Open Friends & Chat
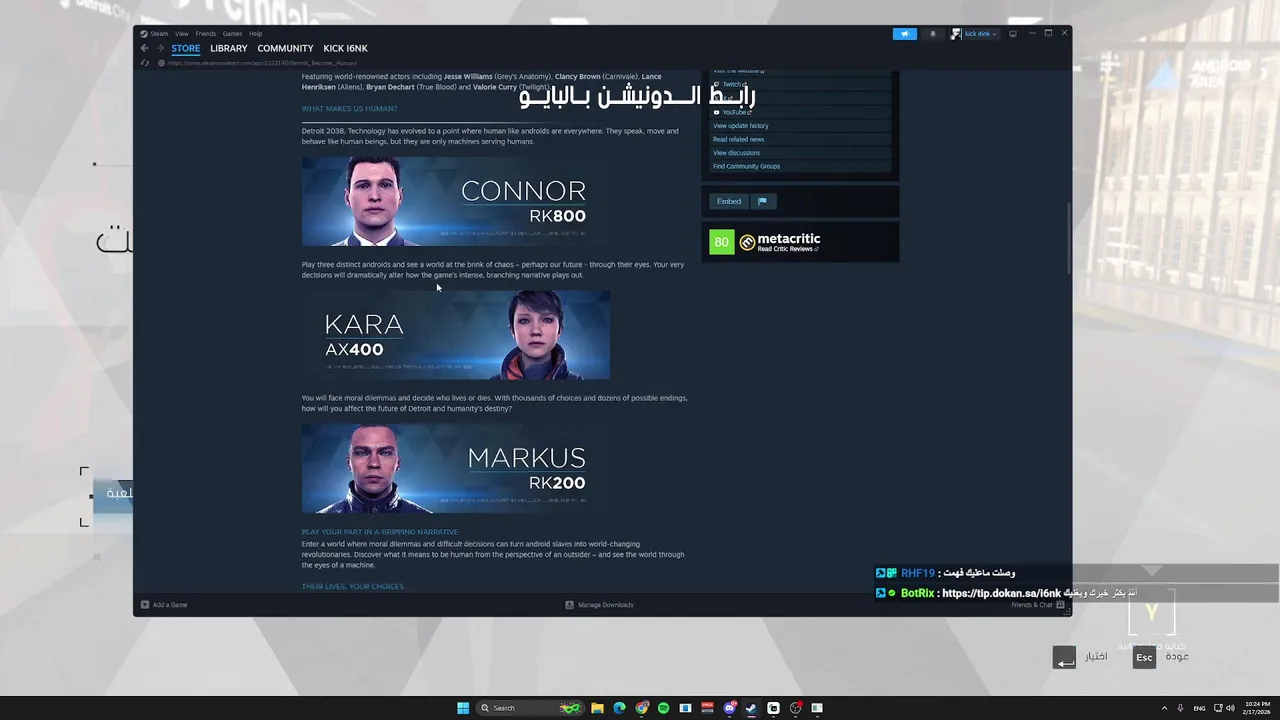The image size is (1280, 720). tap(1037, 605)
